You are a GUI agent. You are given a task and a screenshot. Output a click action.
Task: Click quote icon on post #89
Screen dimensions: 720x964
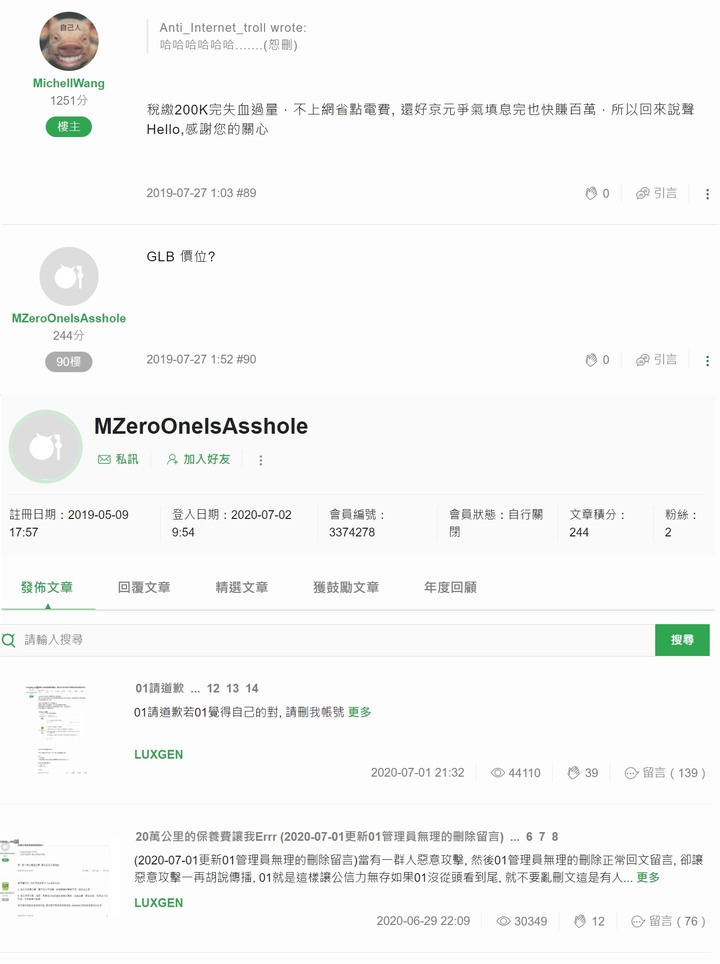click(x=643, y=194)
